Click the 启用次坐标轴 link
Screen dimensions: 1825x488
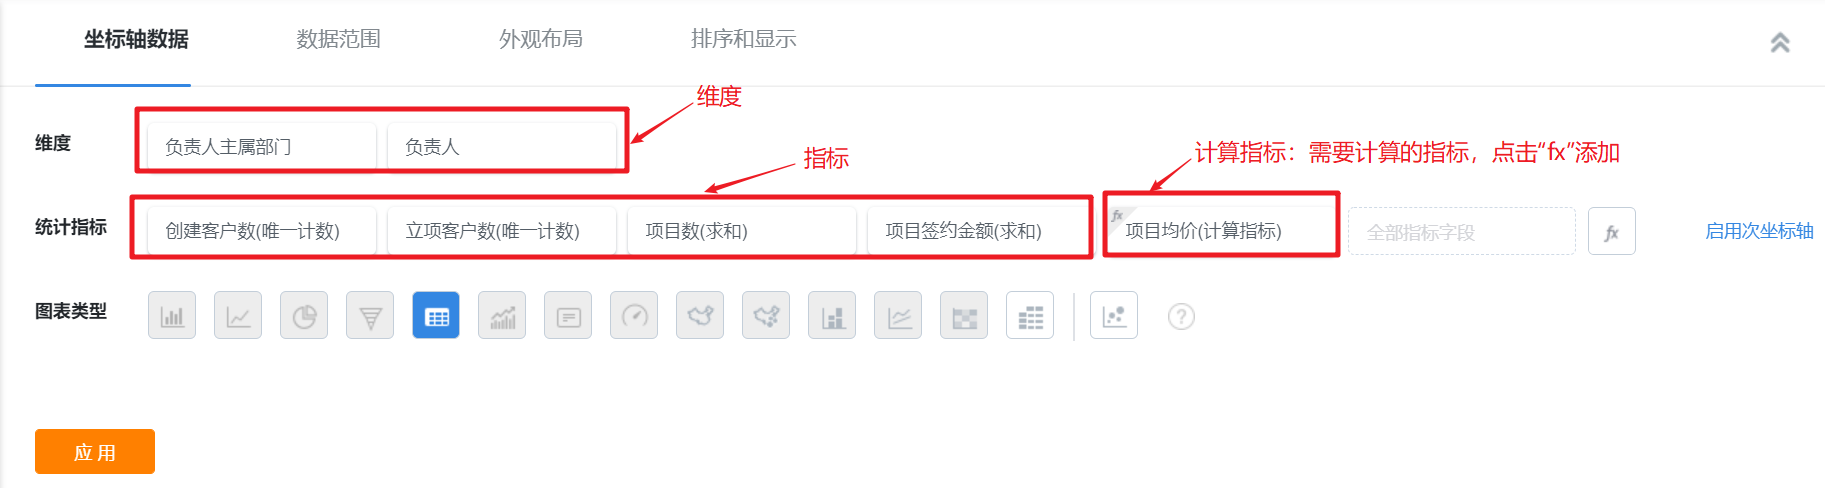[x=1759, y=231]
